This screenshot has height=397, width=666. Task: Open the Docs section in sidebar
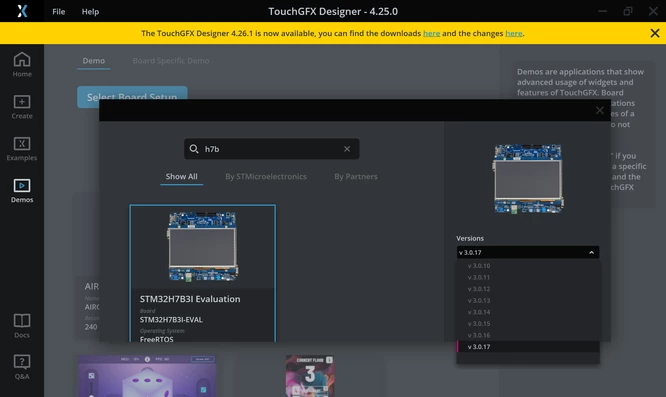point(22,326)
